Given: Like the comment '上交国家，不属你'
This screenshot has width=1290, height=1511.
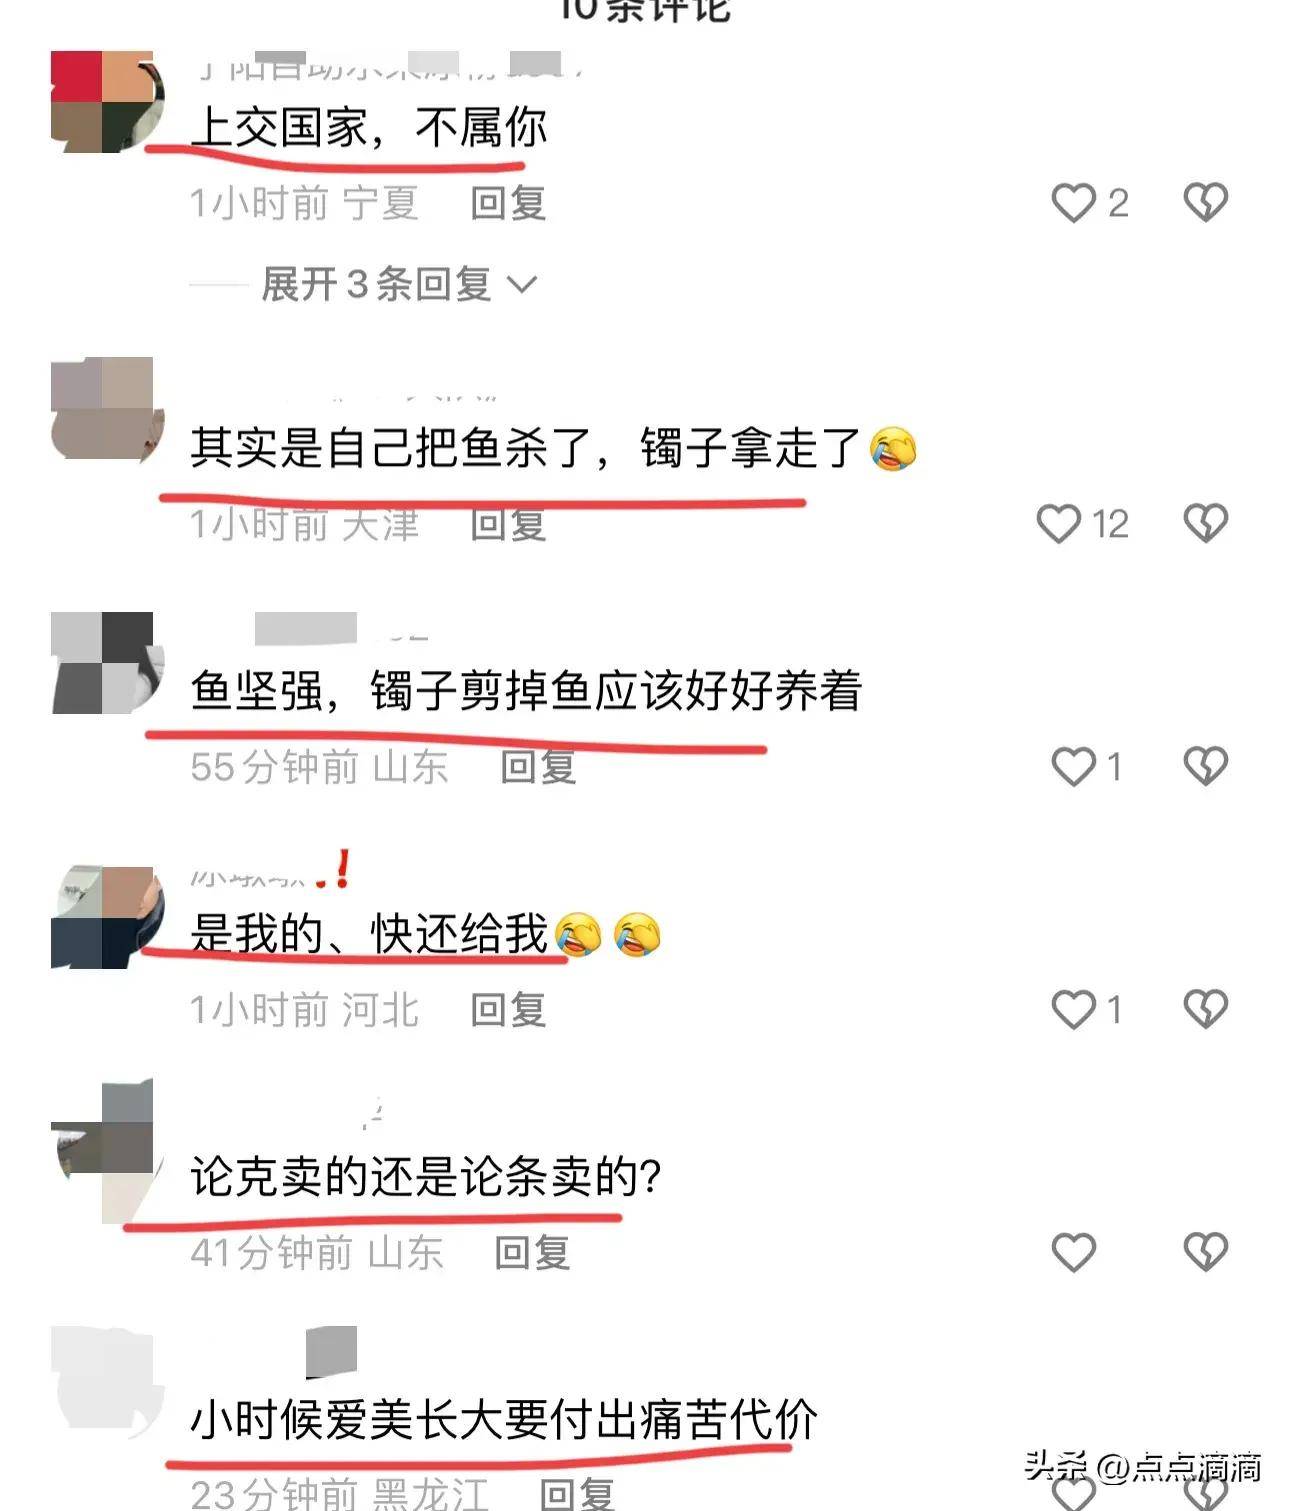Looking at the screenshot, I should tap(1074, 203).
